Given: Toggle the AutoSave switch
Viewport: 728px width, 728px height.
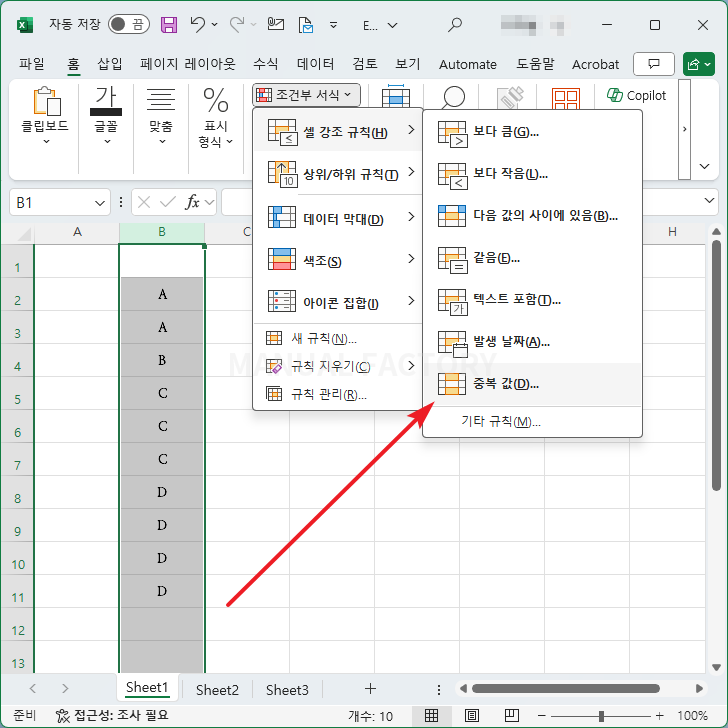Looking at the screenshot, I should tap(129, 24).
